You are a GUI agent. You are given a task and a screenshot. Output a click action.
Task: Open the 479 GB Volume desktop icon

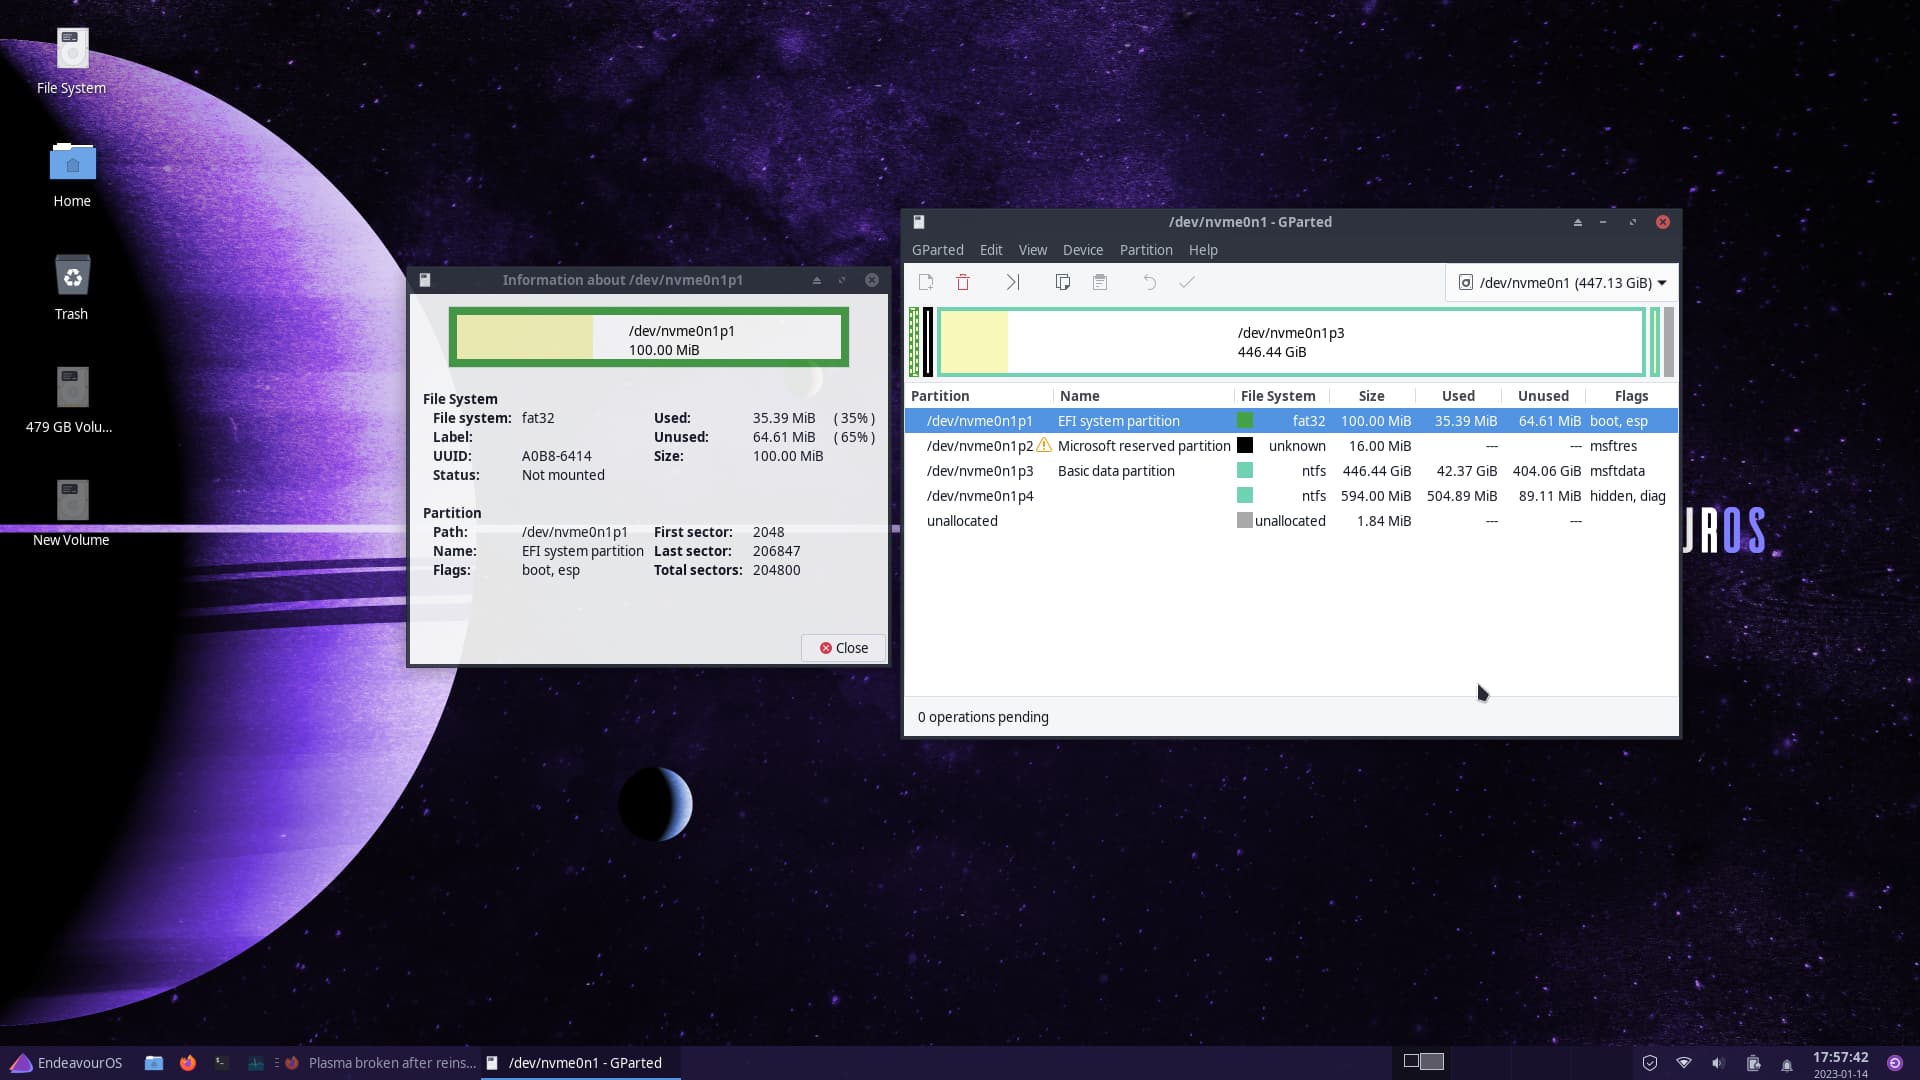[x=71, y=401]
